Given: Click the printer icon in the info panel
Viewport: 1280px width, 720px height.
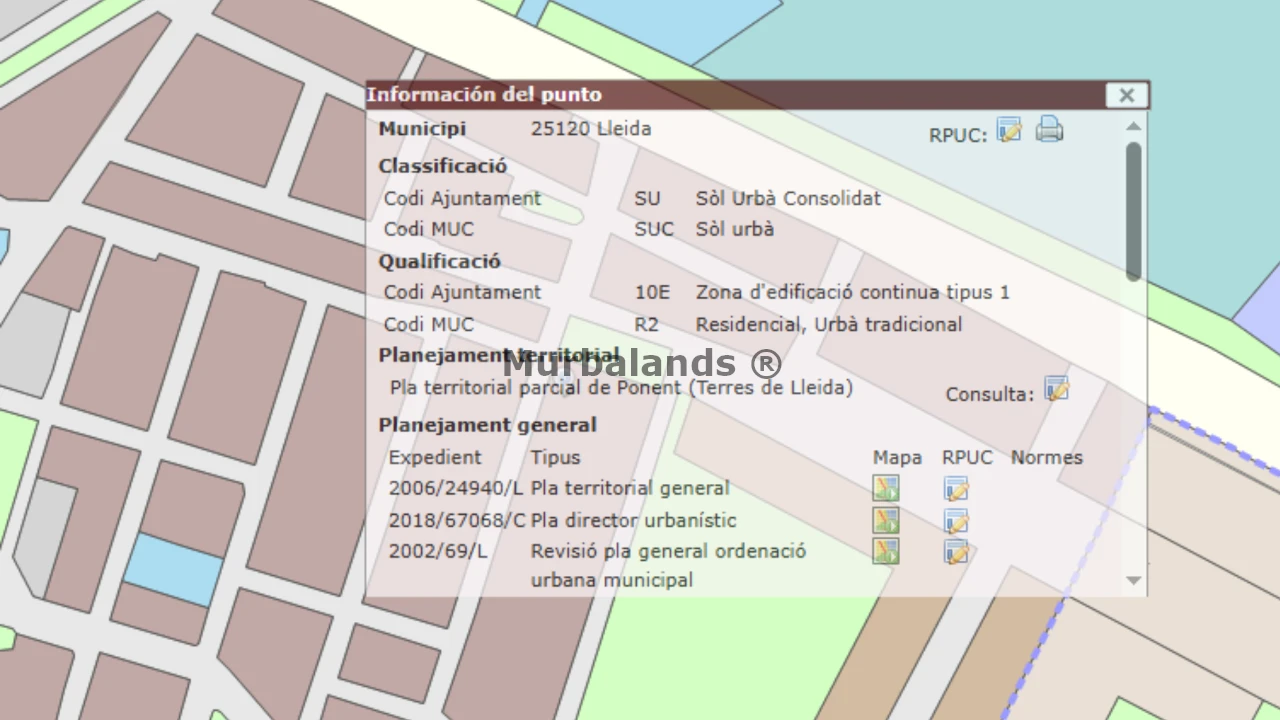Looking at the screenshot, I should (1049, 129).
